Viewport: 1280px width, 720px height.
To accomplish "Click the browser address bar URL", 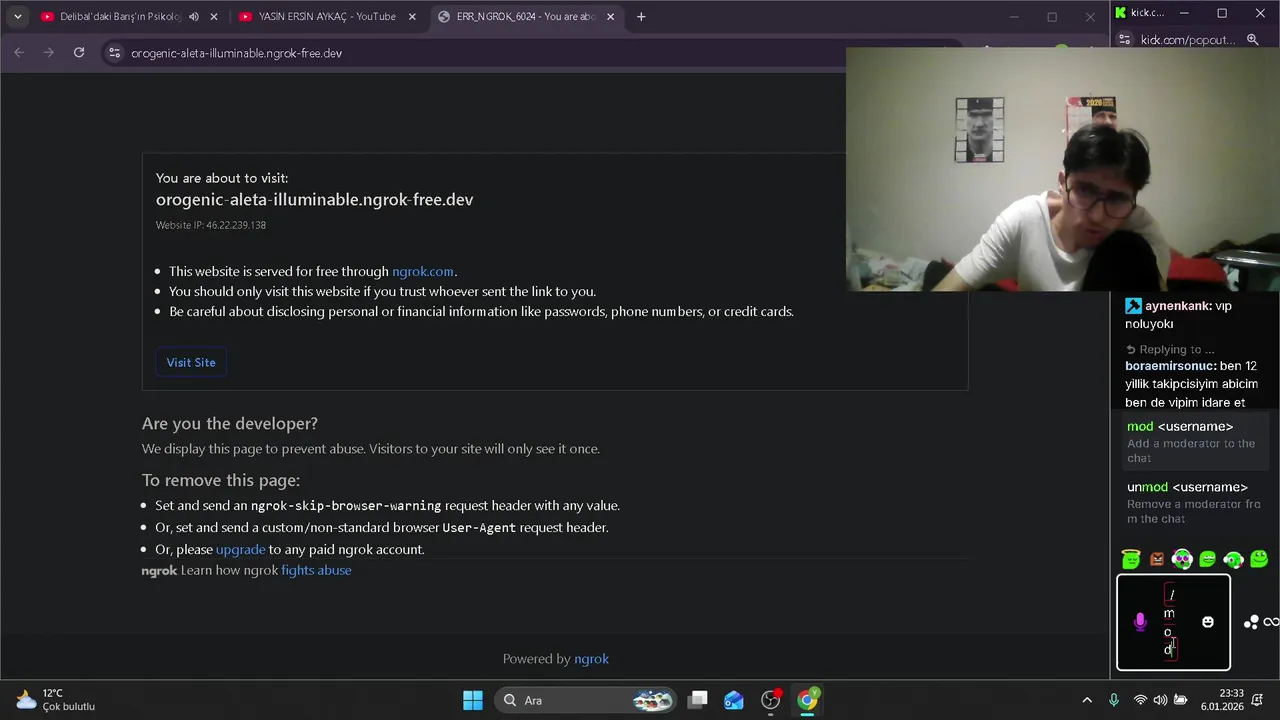I will click(236, 53).
